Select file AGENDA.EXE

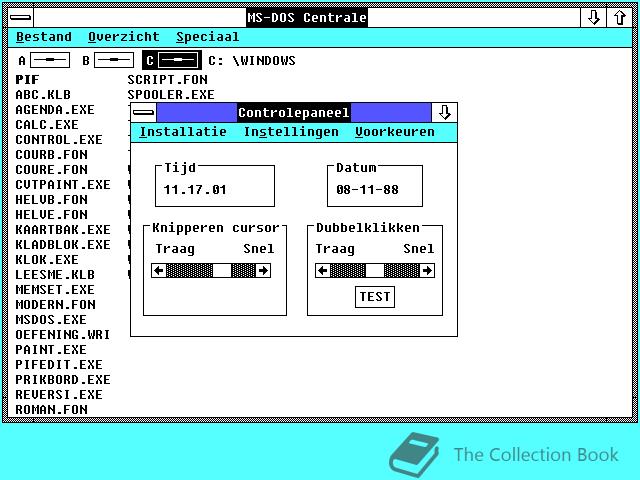tap(55, 110)
